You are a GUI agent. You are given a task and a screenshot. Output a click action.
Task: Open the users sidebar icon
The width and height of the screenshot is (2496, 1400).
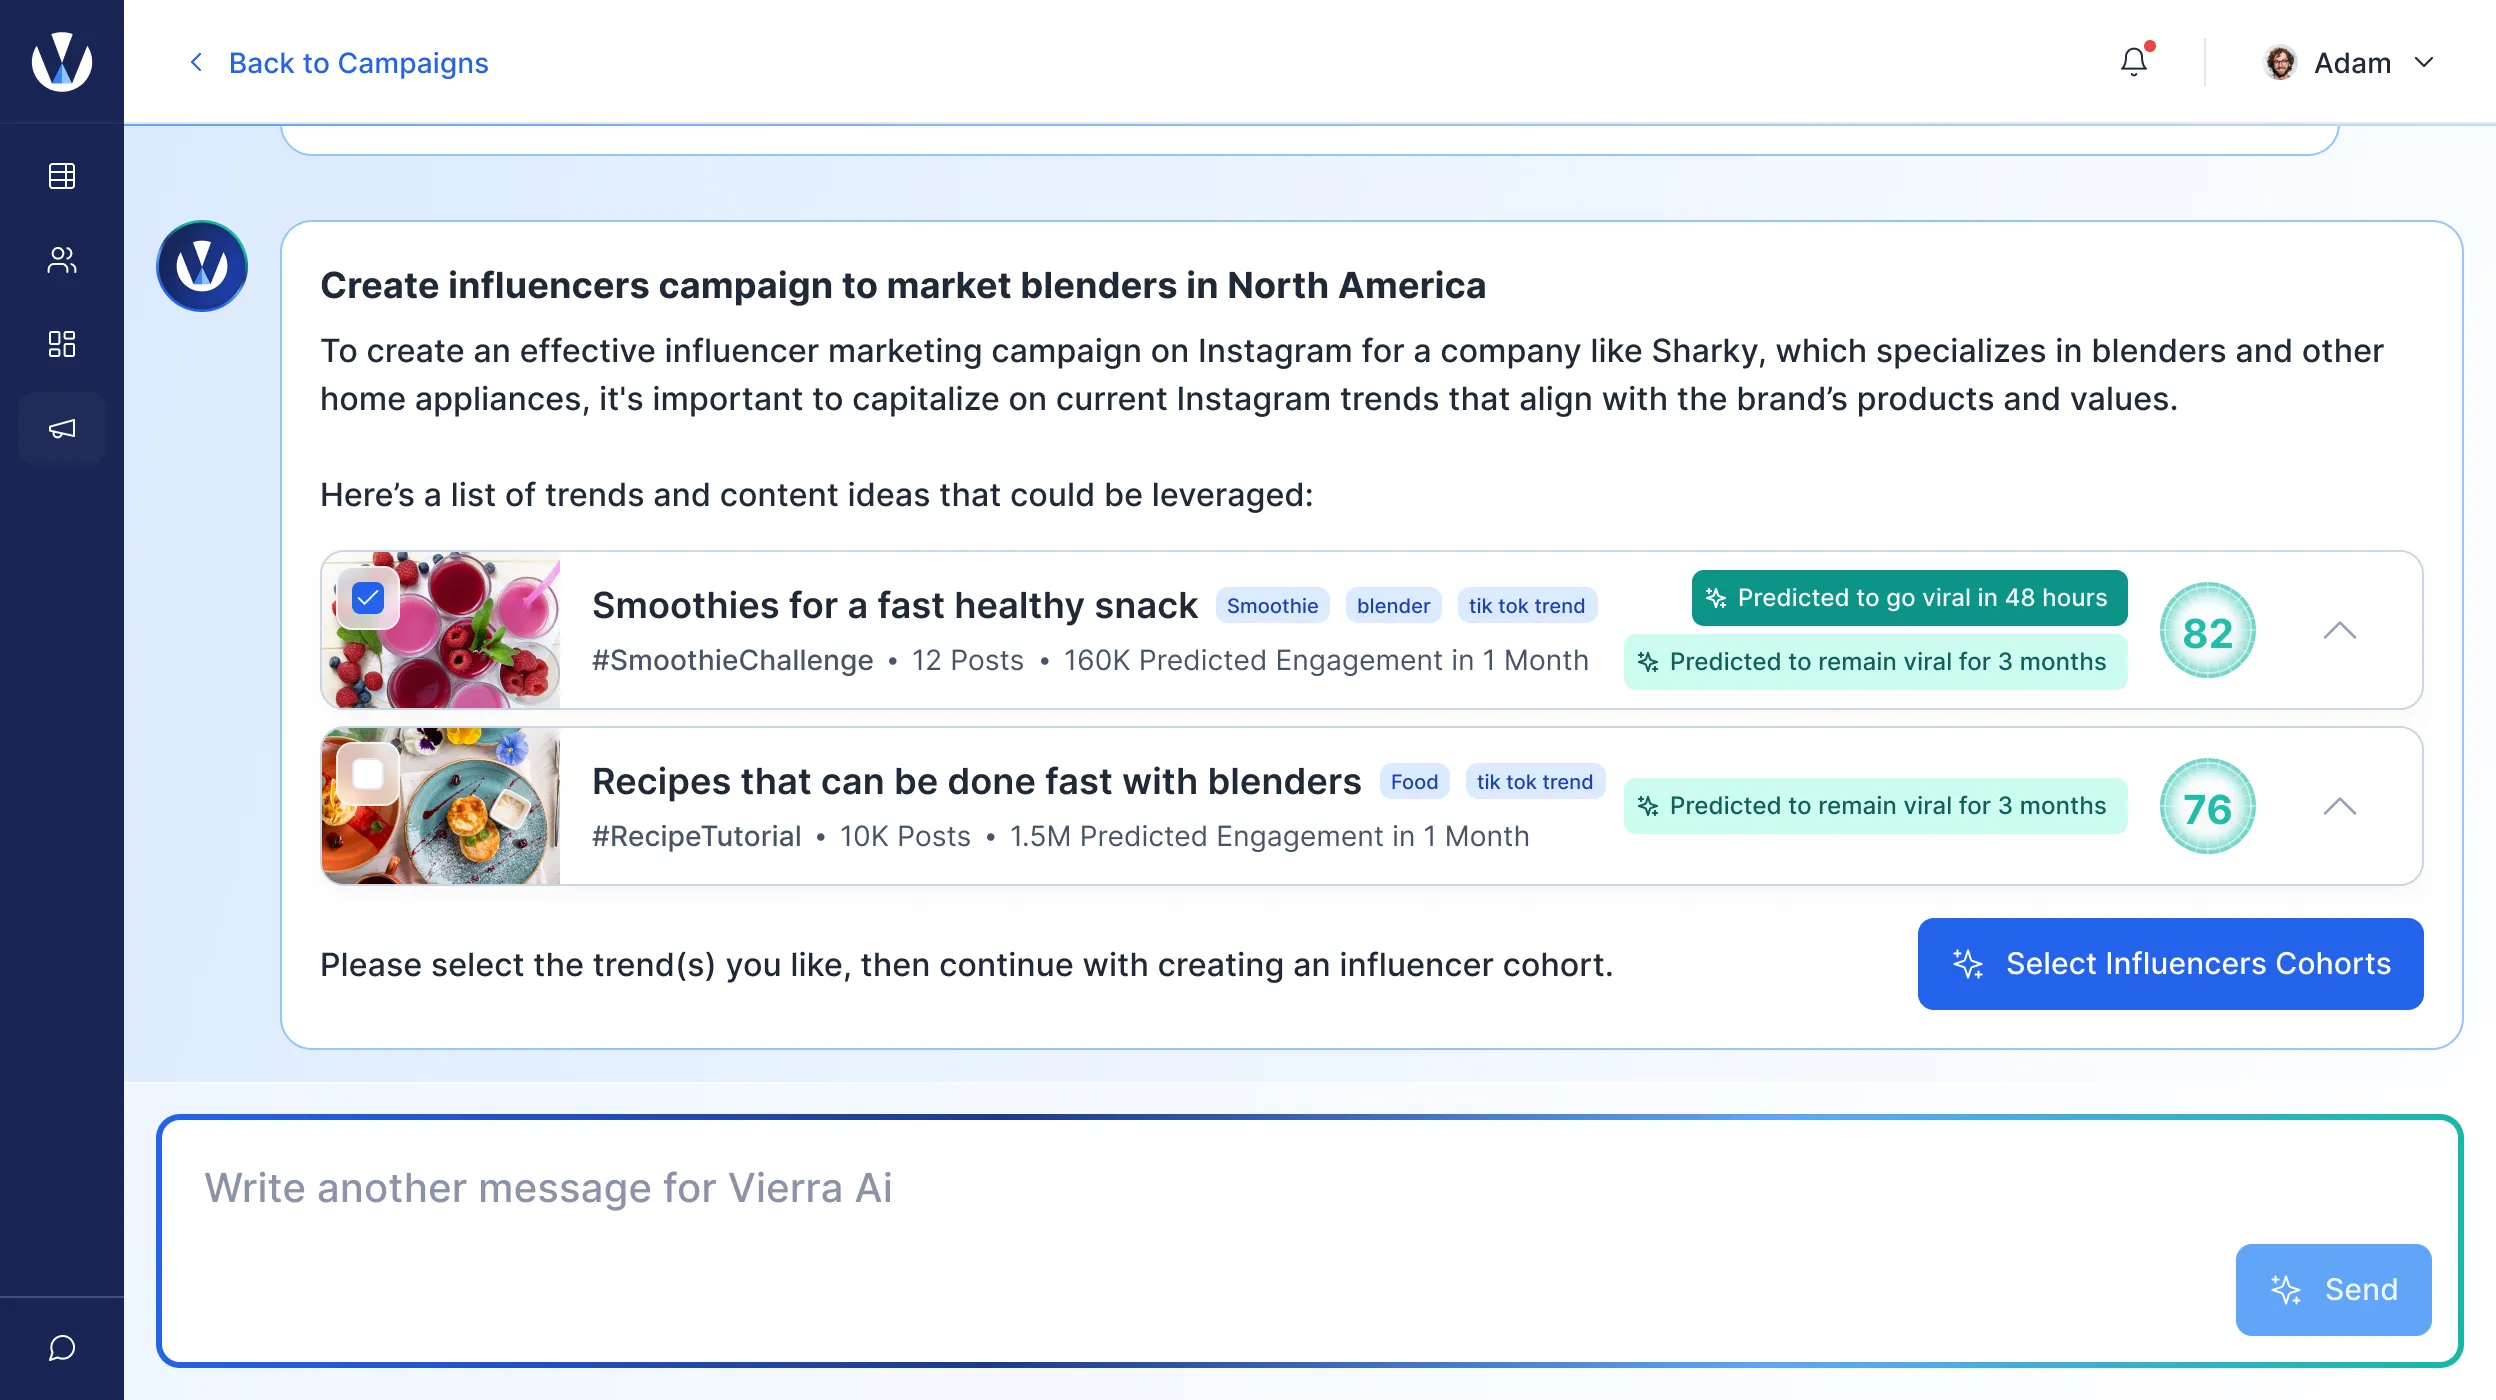pyautogui.click(x=62, y=260)
